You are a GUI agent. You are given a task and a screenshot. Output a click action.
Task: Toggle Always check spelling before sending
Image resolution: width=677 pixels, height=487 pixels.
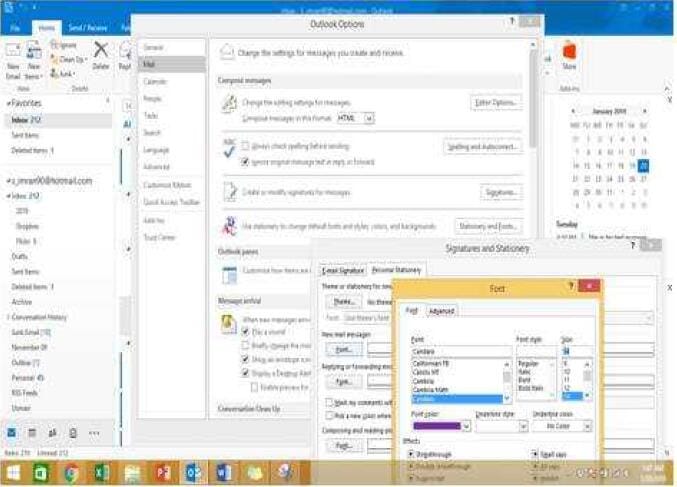coord(245,146)
